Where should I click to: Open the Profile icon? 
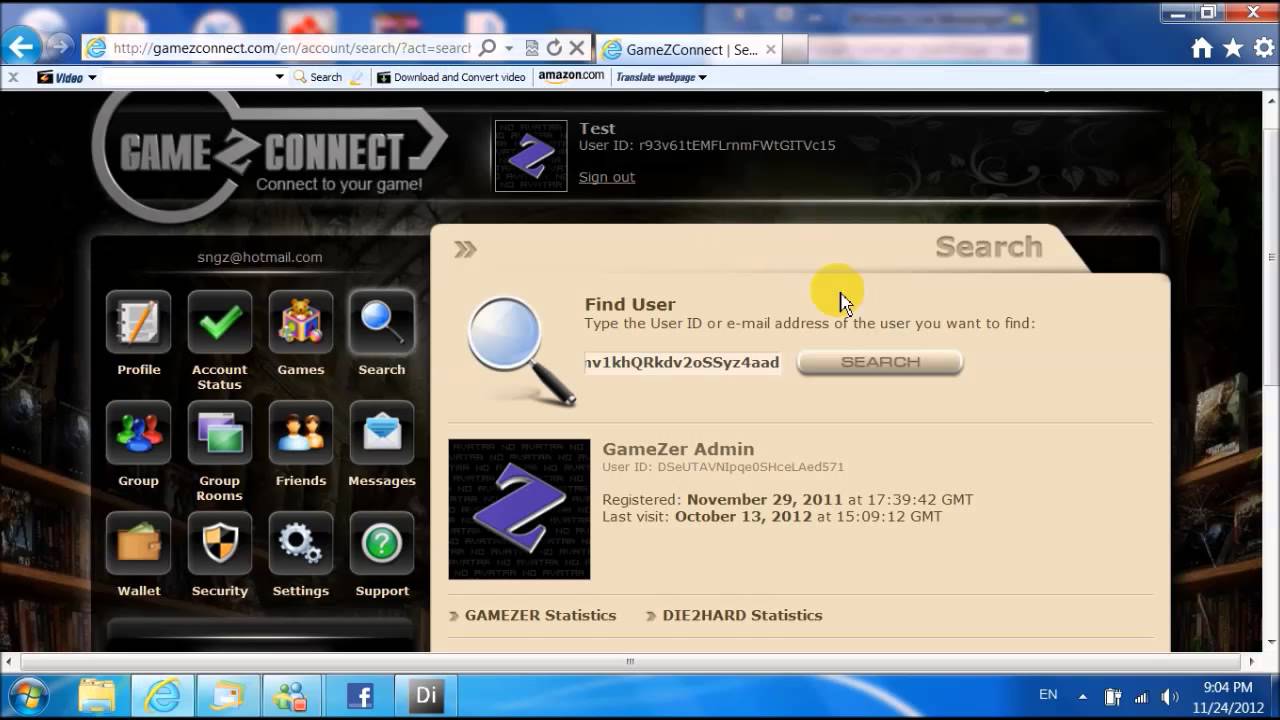(138, 323)
